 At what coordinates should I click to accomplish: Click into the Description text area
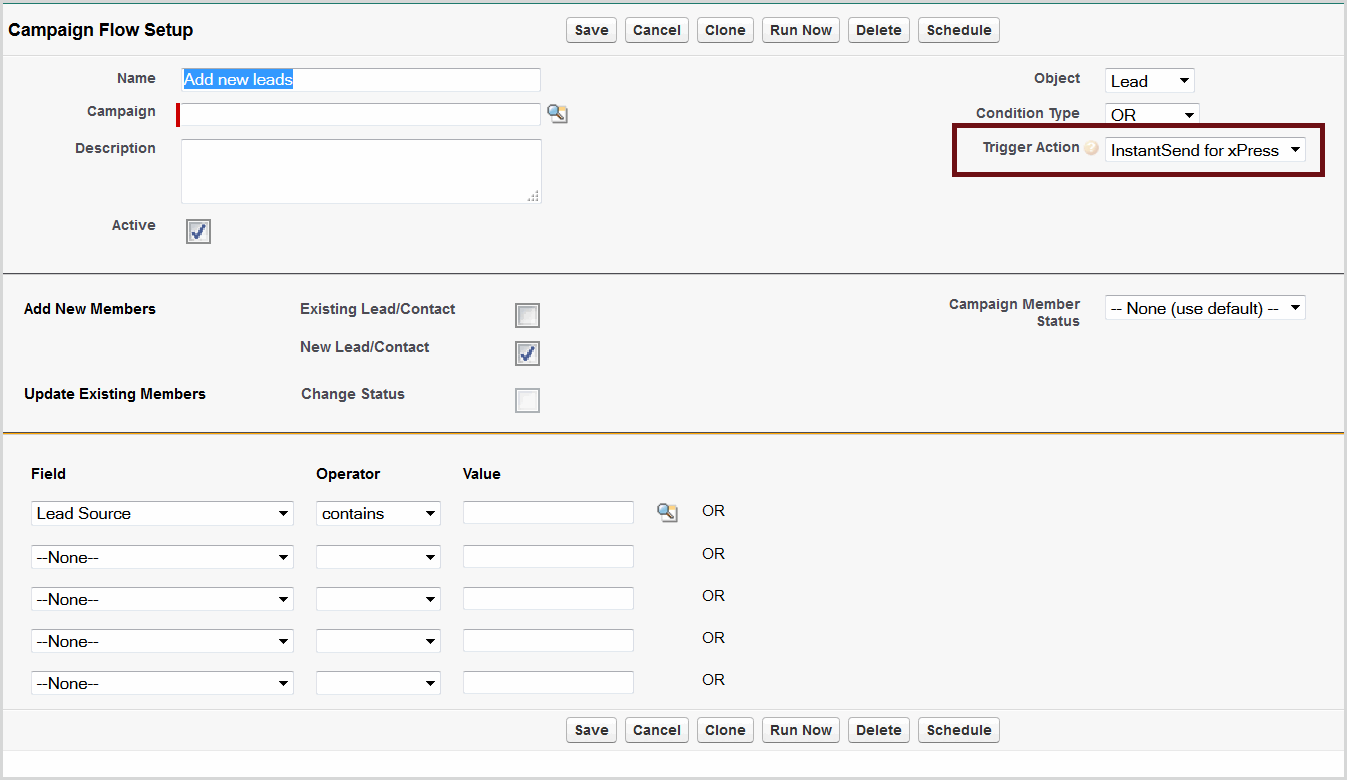(361, 171)
